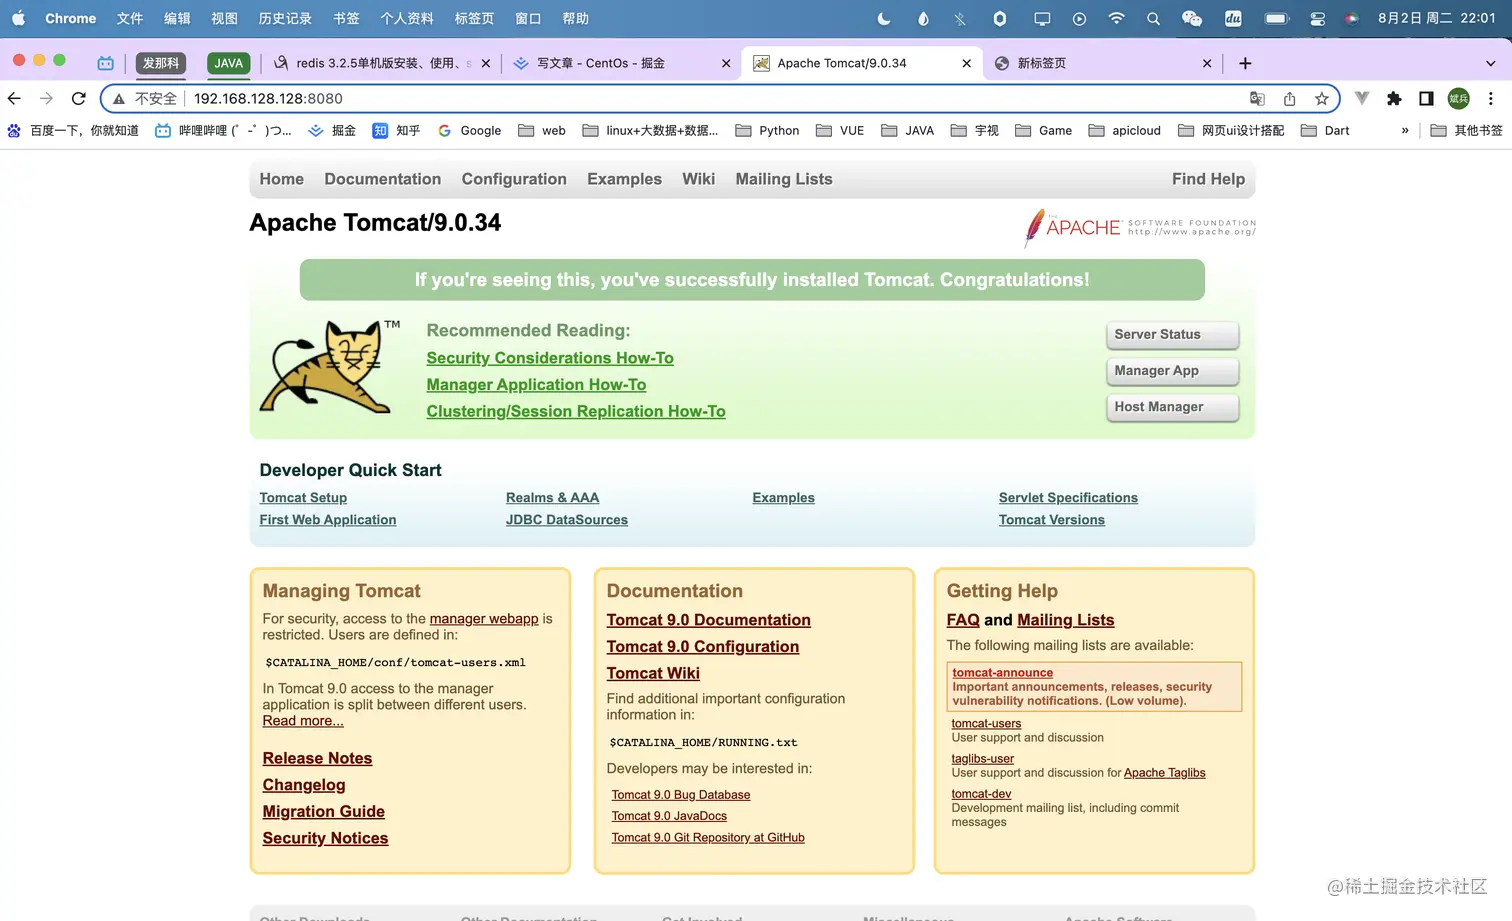1512x921 pixels.
Task: Open the Tomcat 9.0 Bug Database link
Action: (x=681, y=795)
